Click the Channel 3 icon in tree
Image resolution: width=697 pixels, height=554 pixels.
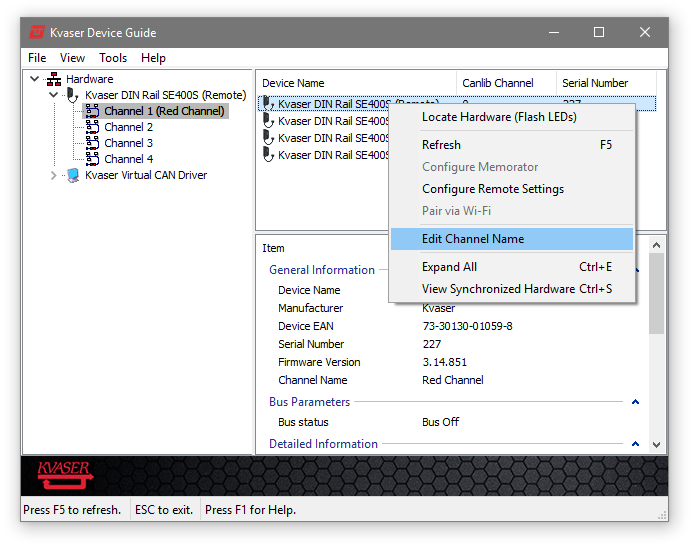(92, 143)
